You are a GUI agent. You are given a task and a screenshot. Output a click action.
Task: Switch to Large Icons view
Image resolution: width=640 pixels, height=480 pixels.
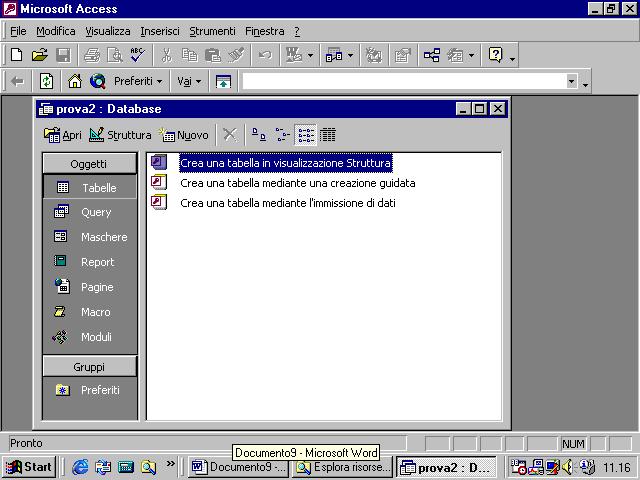click(259, 135)
